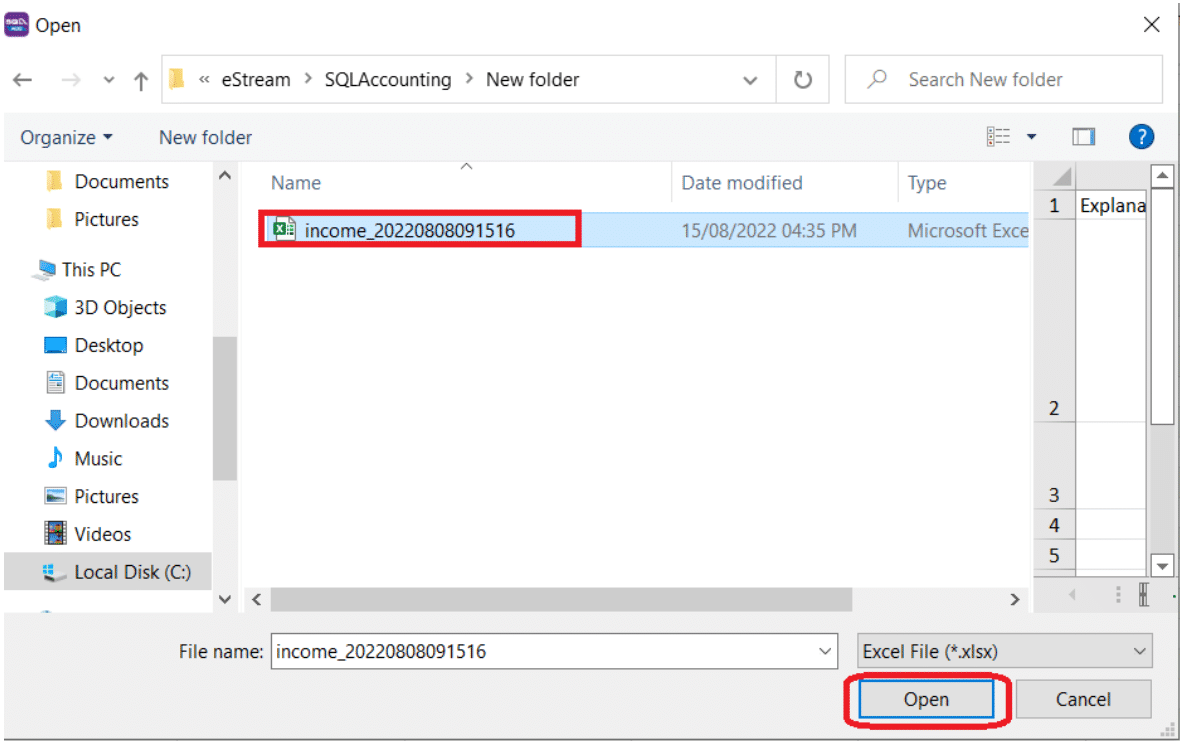Expand the File name history dropdown

tap(826, 652)
